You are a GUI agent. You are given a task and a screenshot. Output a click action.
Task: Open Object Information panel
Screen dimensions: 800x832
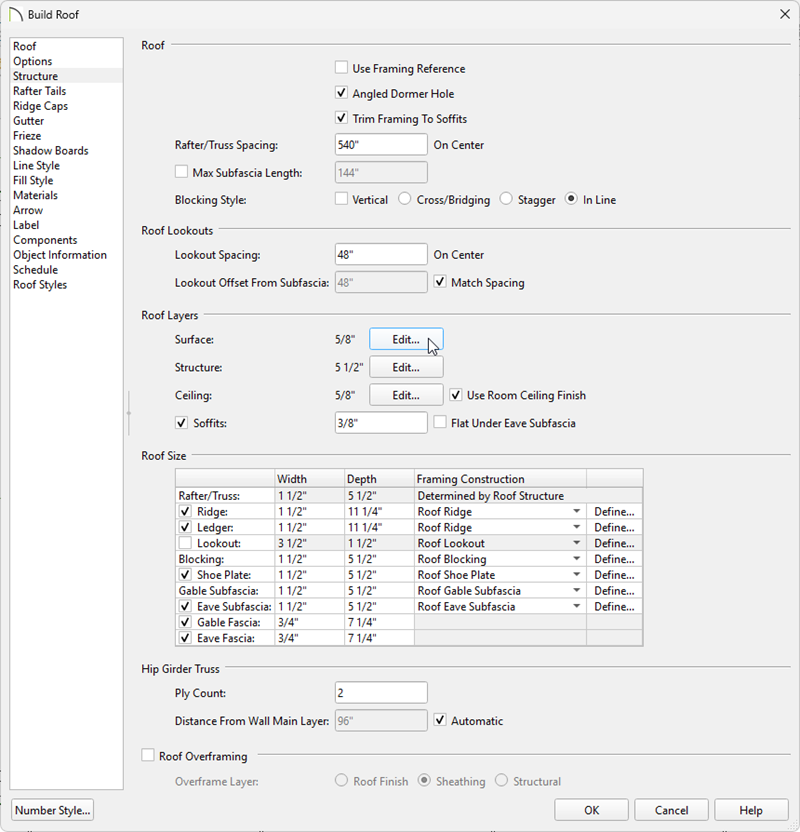pyautogui.click(x=60, y=254)
